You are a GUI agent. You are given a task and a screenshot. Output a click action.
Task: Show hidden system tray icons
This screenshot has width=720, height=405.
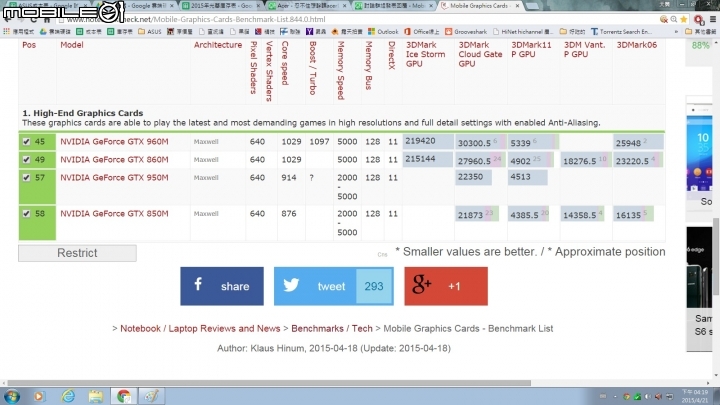615,396
